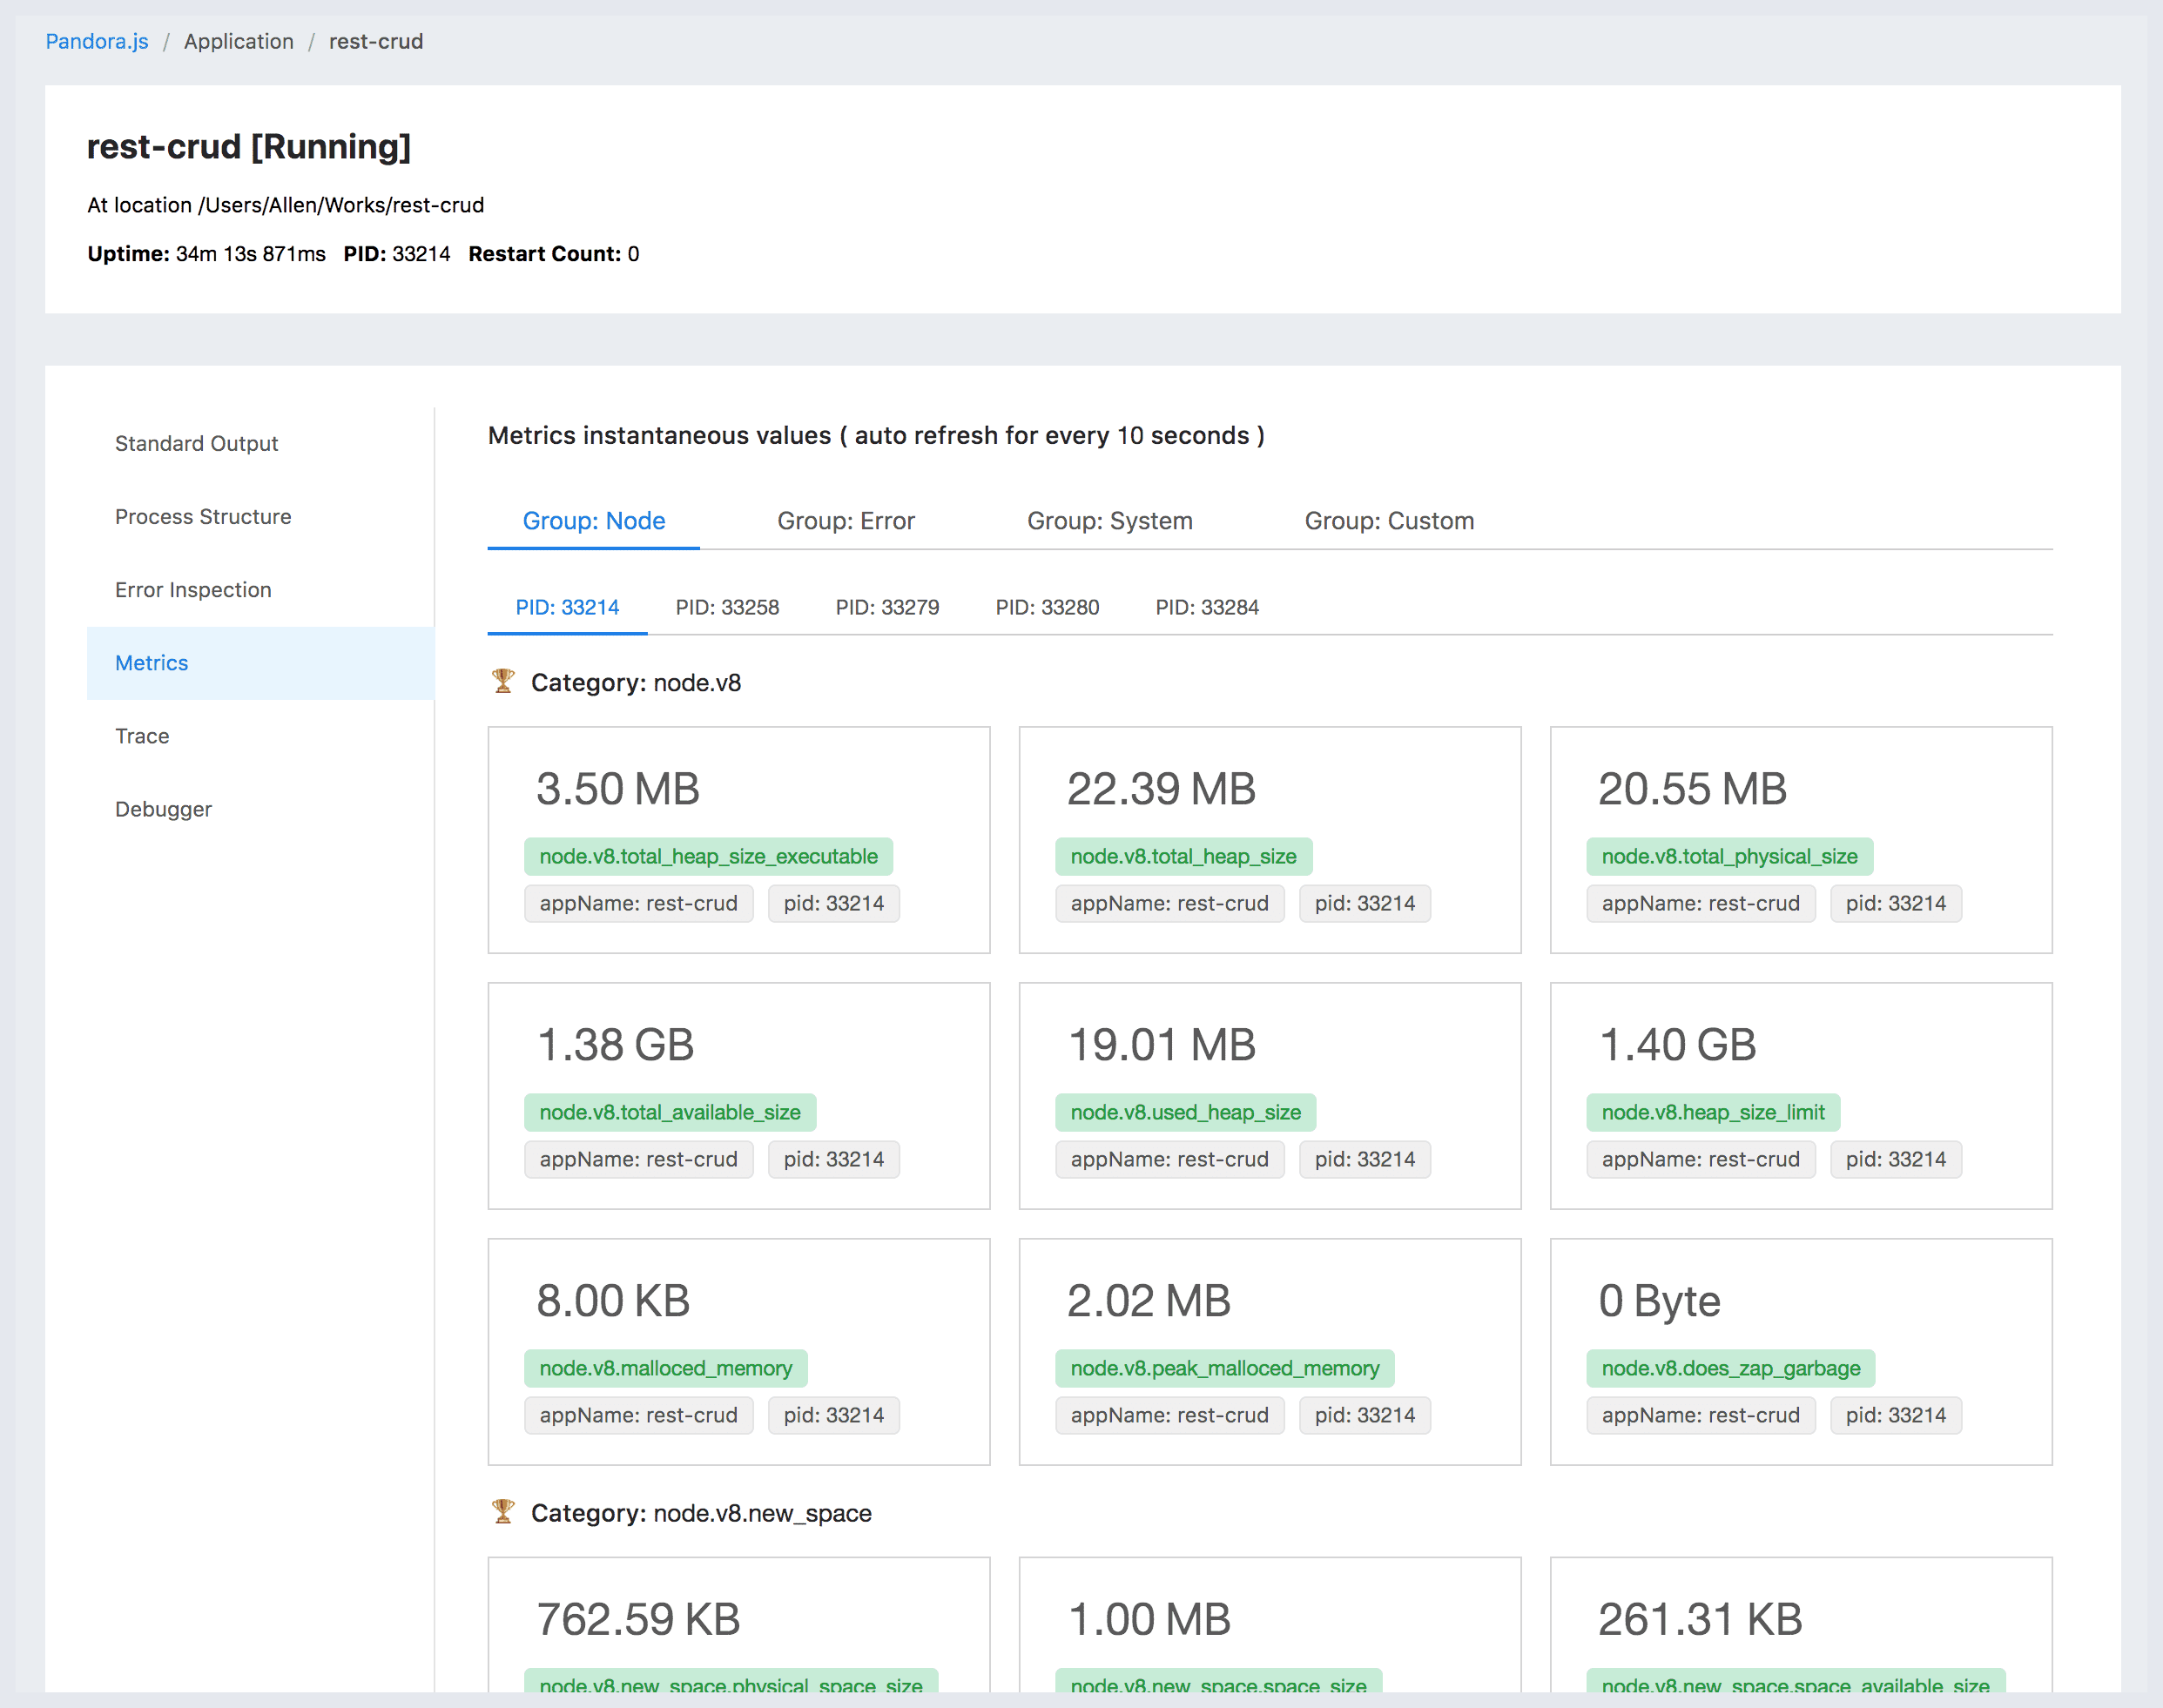Switch to the Group: Error tab
The width and height of the screenshot is (2163, 1708).
point(846,520)
